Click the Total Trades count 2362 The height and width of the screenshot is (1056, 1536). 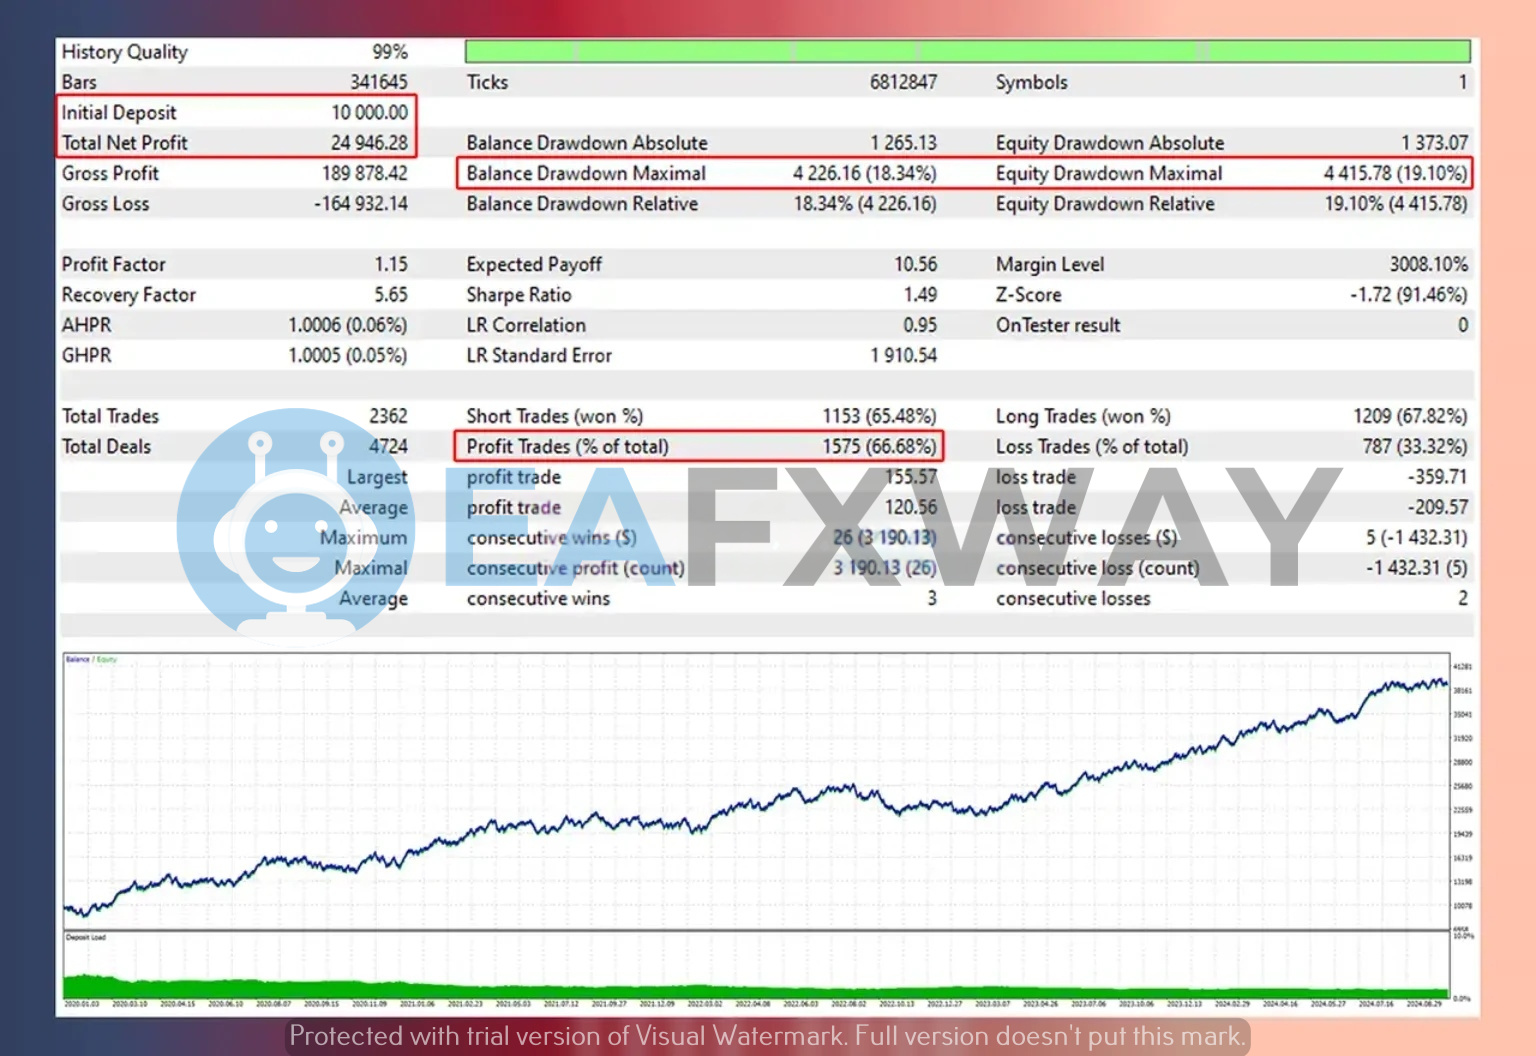[x=388, y=416]
